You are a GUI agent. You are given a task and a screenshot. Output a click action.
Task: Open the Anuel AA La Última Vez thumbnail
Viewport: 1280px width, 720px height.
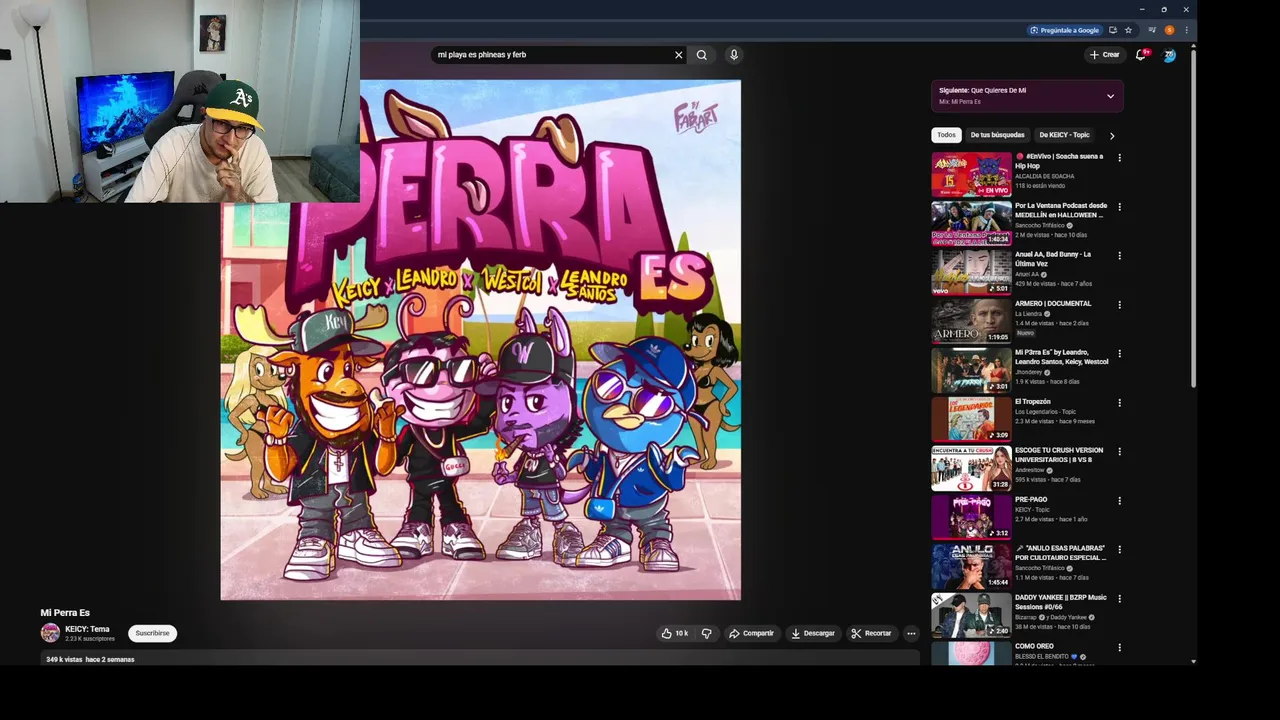tap(971, 272)
